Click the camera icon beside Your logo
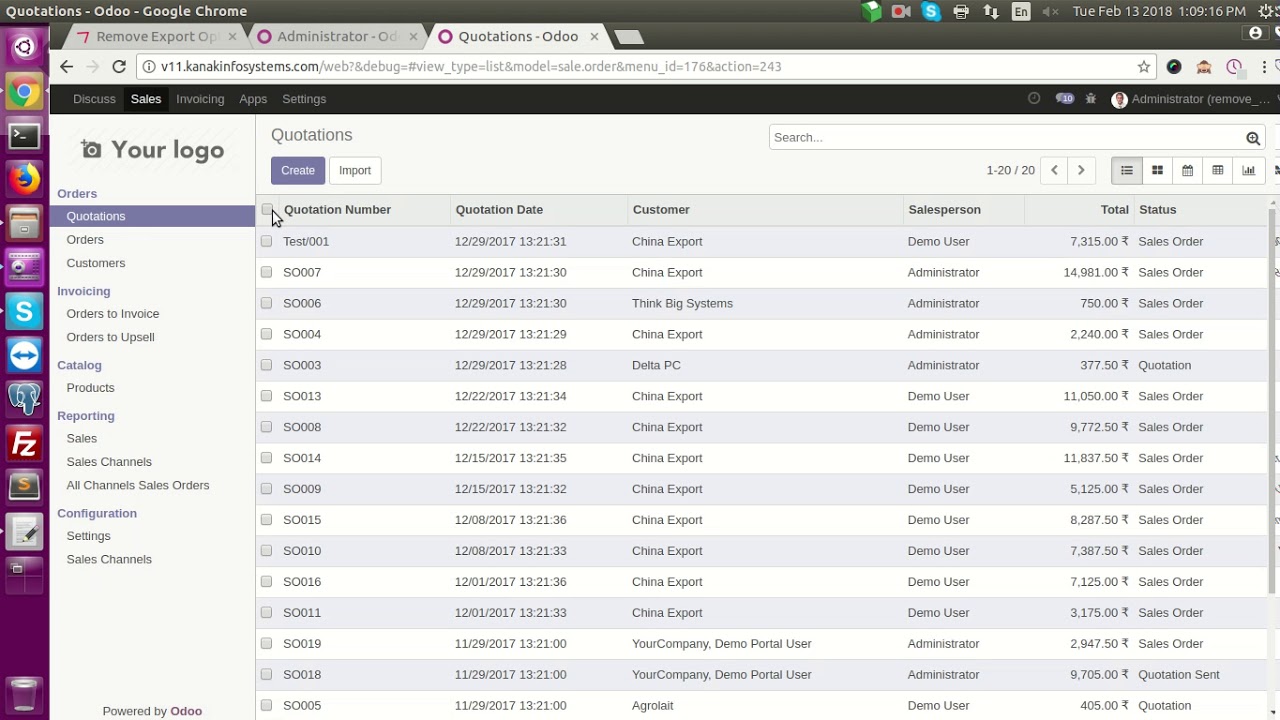 point(91,150)
